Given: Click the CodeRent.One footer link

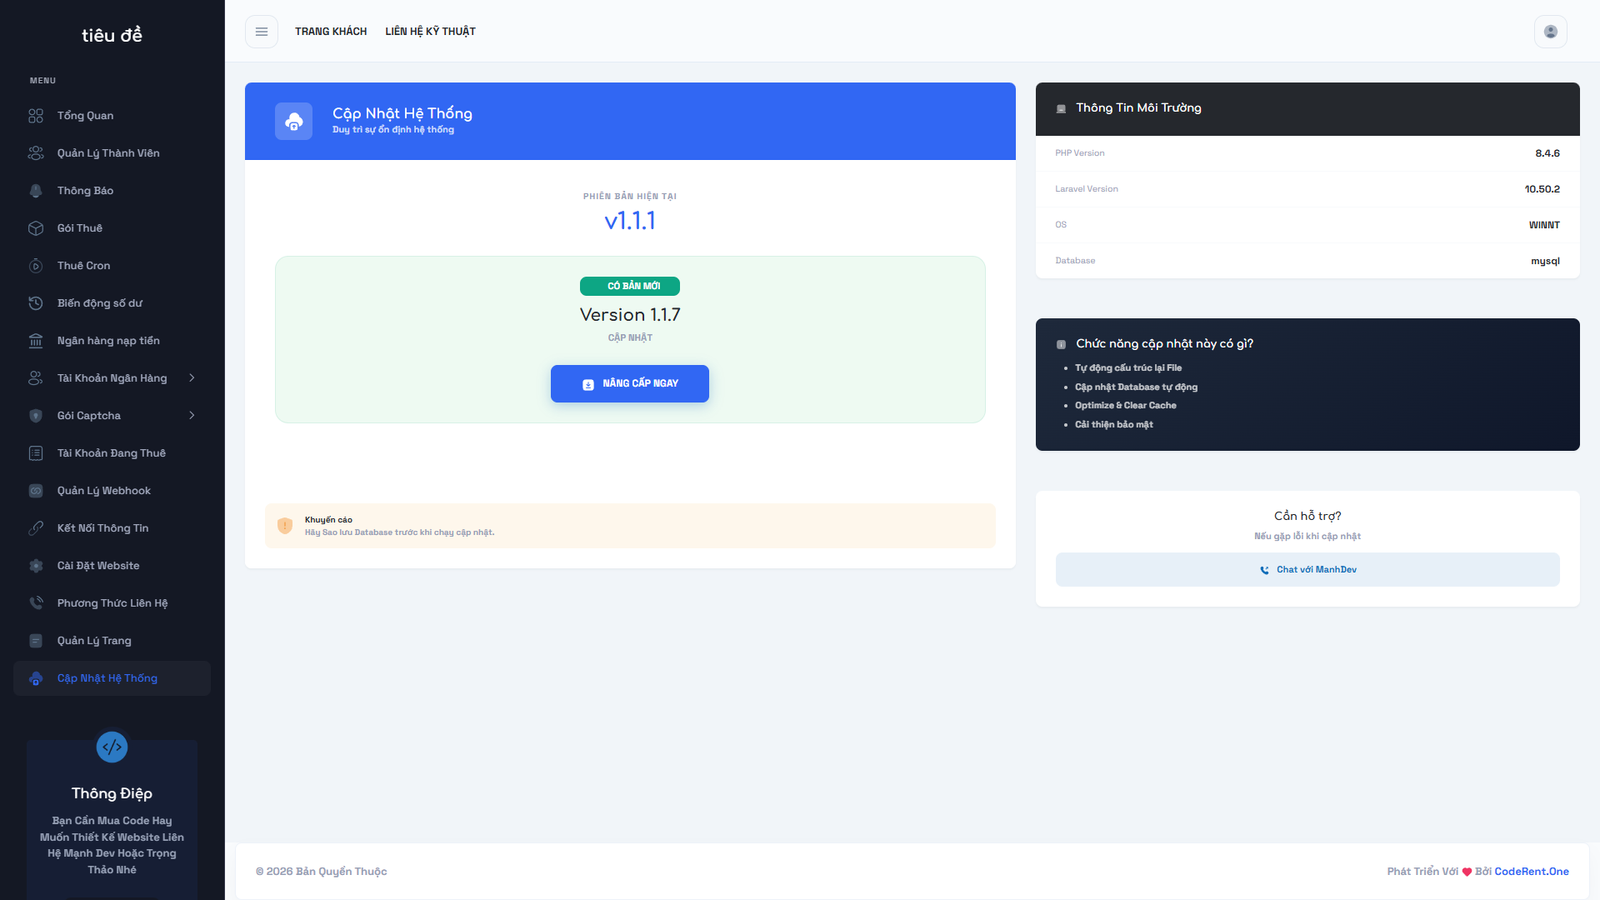Looking at the screenshot, I should (1532, 871).
